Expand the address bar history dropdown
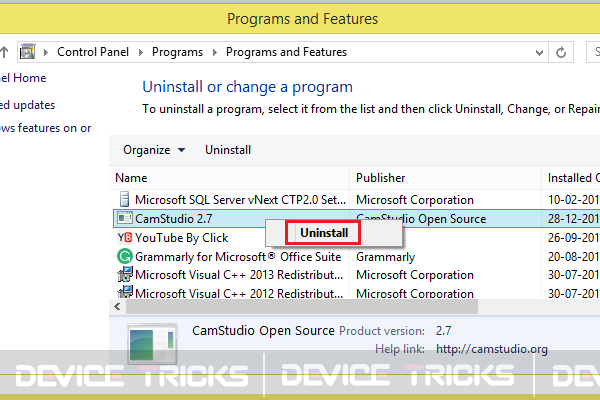Viewport: 600px width, 400px height. coord(539,52)
